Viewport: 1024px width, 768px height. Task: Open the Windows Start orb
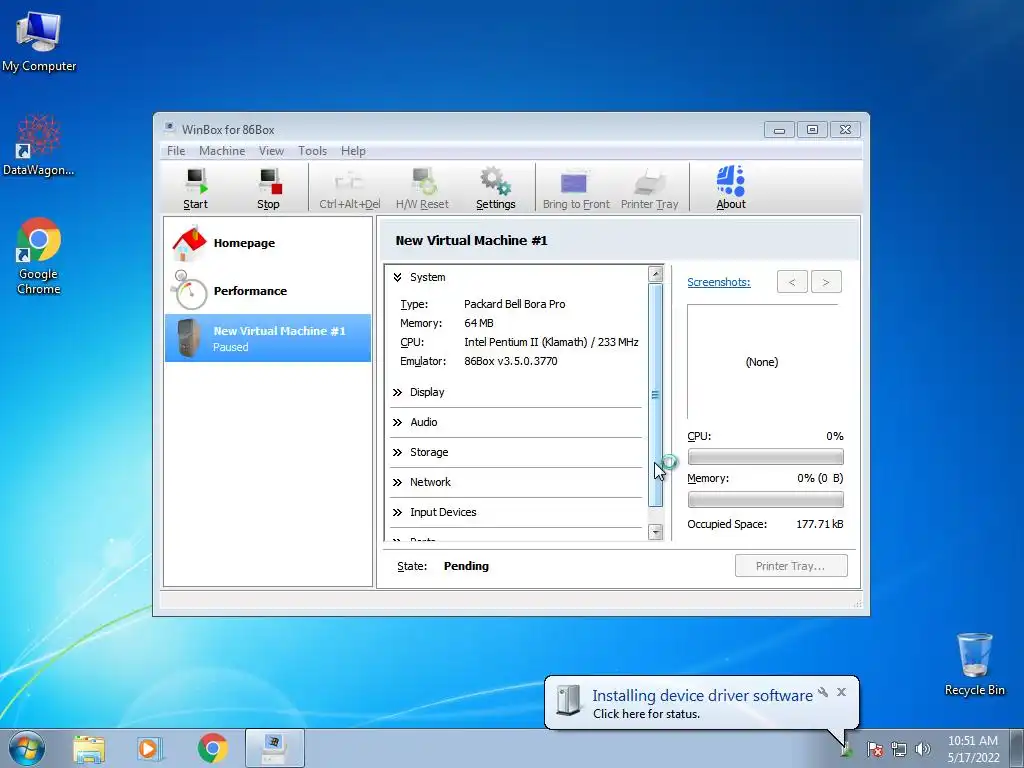[27, 748]
